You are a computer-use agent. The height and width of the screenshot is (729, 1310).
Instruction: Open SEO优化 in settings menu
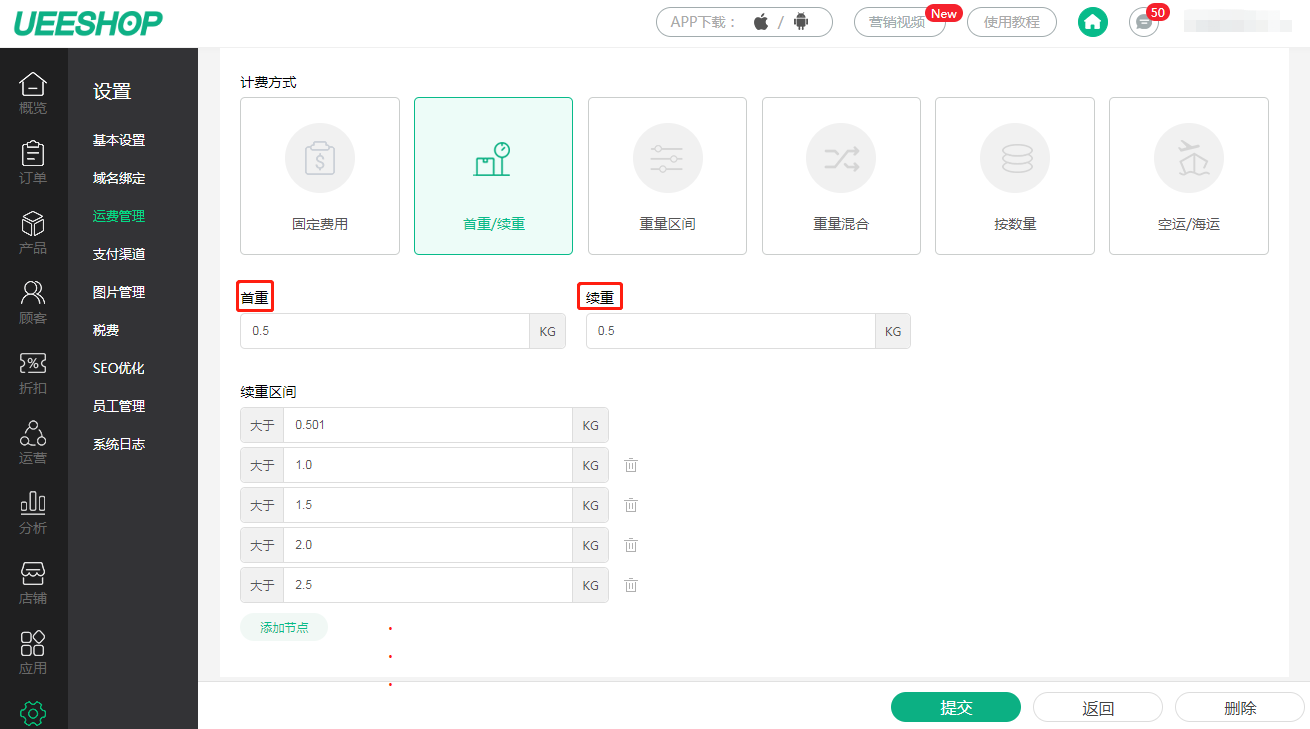(x=119, y=368)
